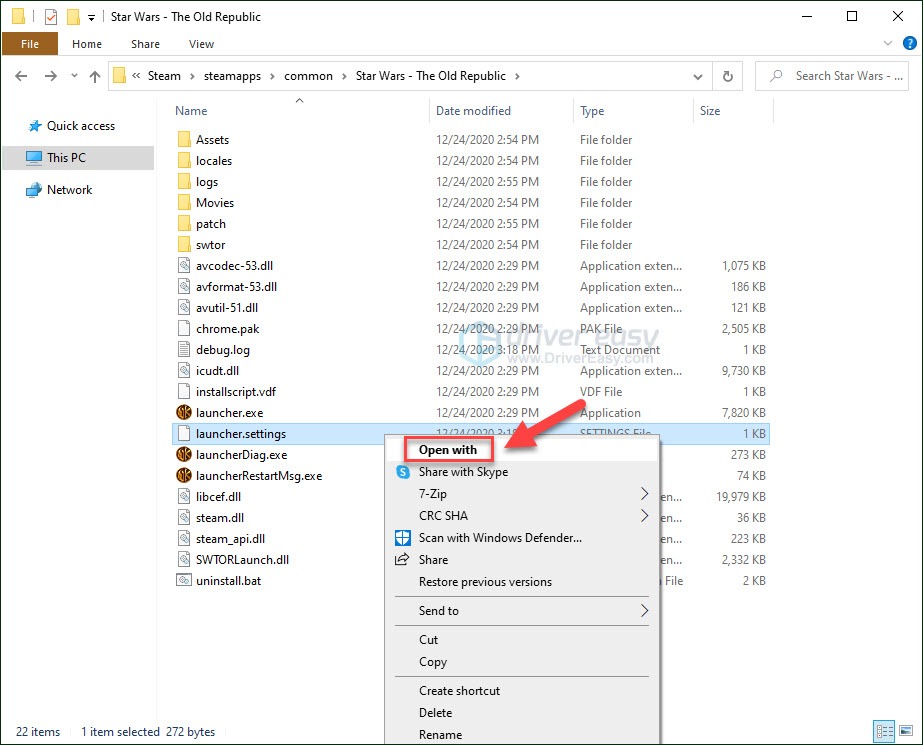Image resolution: width=923 pixels, height=745 pixels.
Task: Click the New folder quick access icon
Action: pos(73,17)
